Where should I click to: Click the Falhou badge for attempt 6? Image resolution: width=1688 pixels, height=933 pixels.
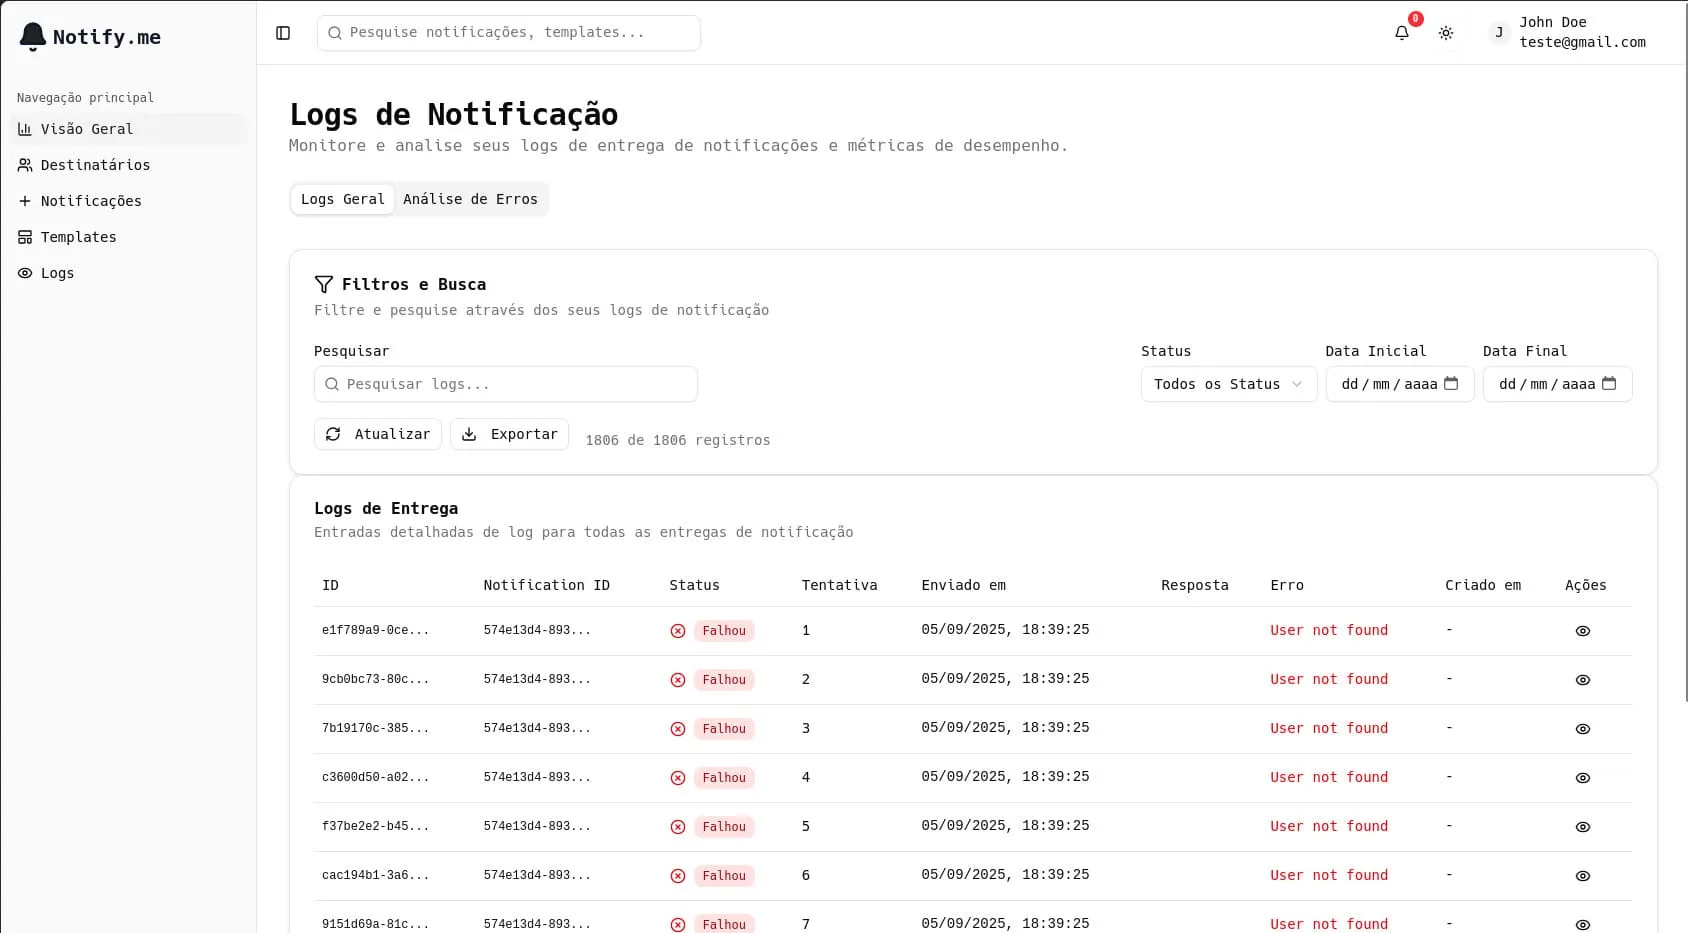(724, 876)
